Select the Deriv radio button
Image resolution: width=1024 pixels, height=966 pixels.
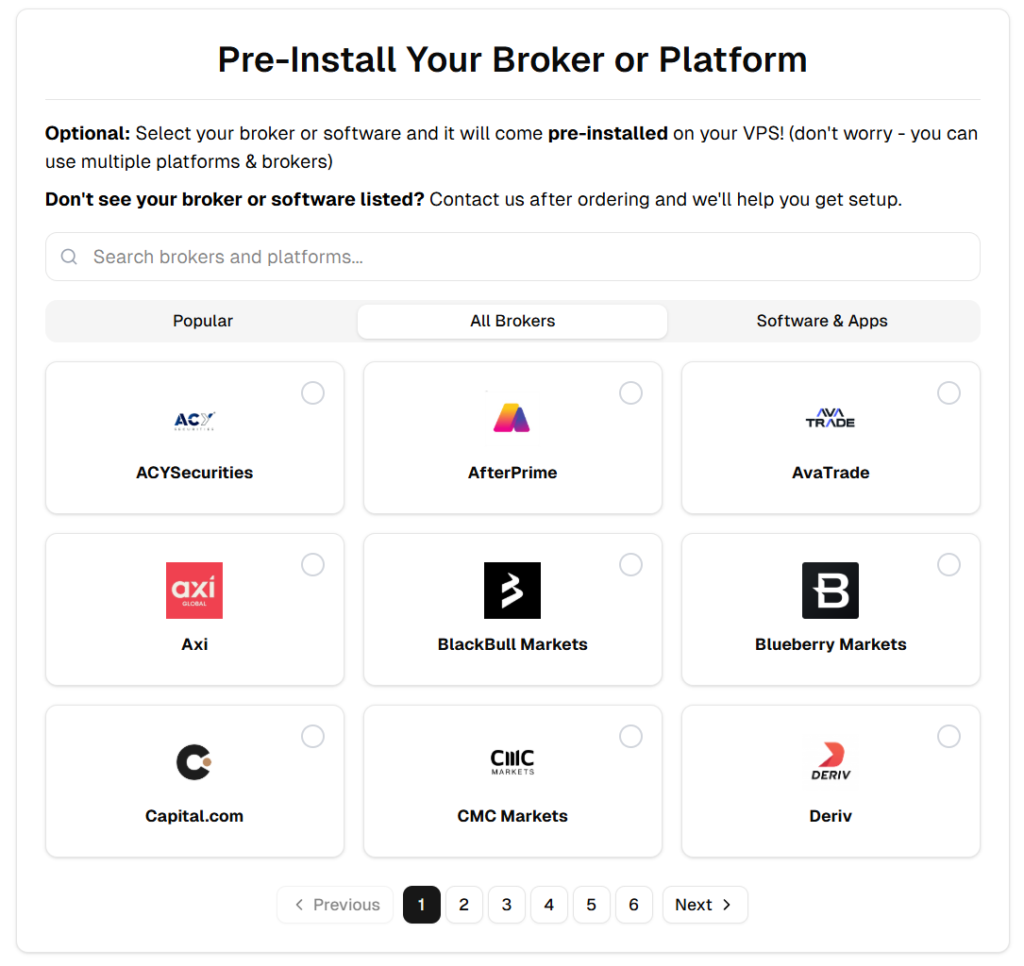(949, 737)
